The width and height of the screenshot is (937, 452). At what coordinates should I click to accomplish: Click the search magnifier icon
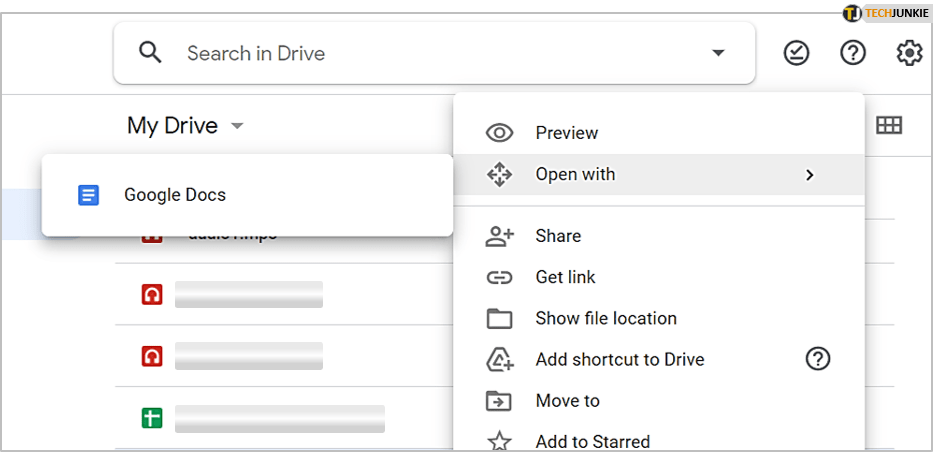tap(151, 53)
